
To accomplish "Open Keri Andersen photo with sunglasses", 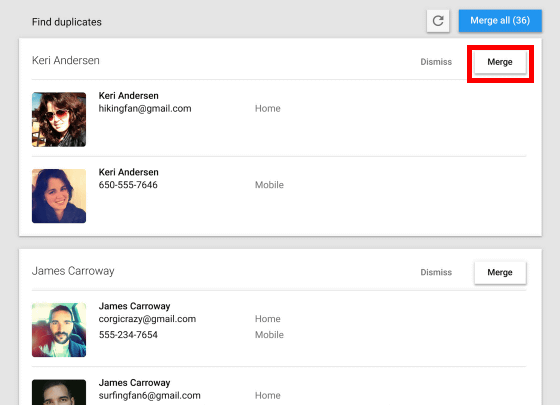I will [x=59, y=119].
